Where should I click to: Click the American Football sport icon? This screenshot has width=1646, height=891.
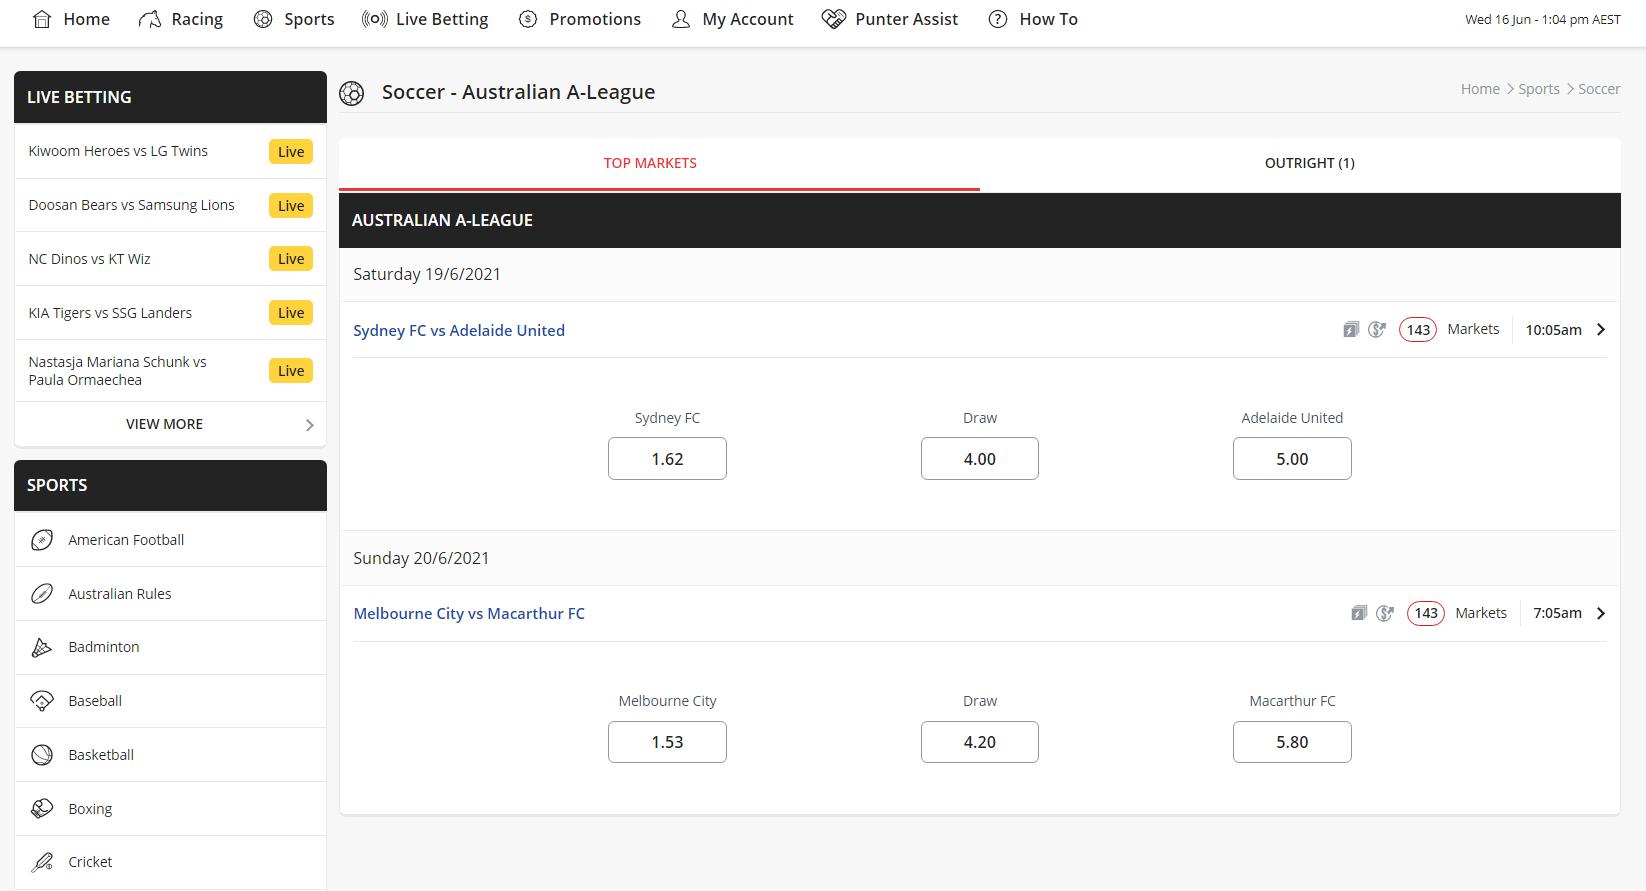(42, 540)
